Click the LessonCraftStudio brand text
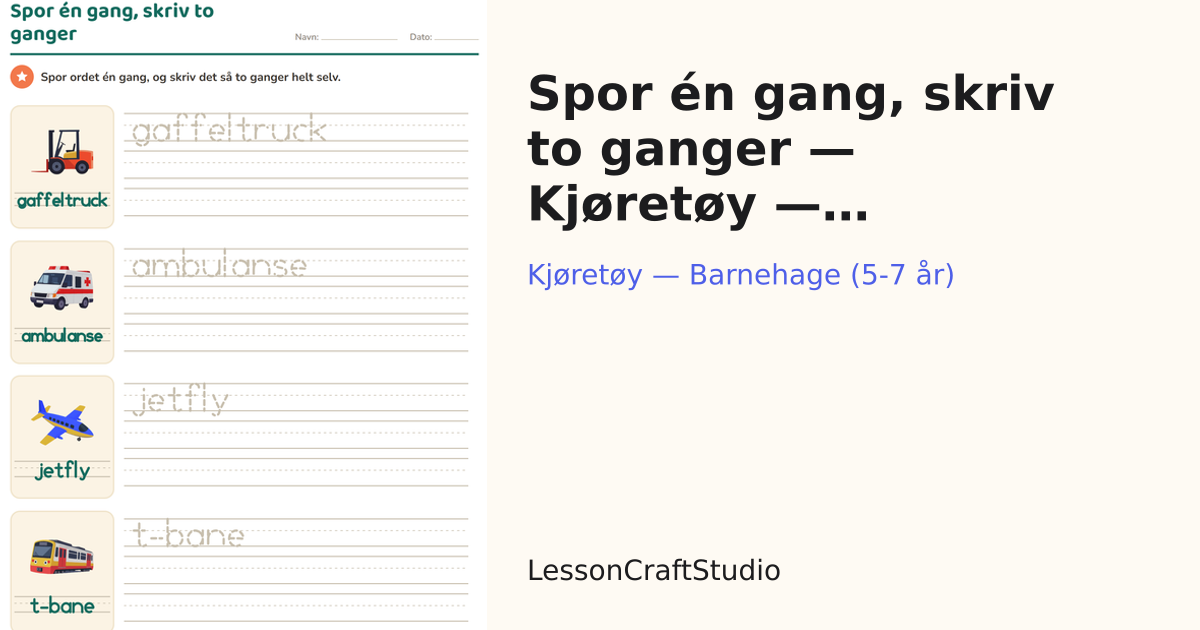Screen dimensions: 1200x630 (x=654, y=571)
